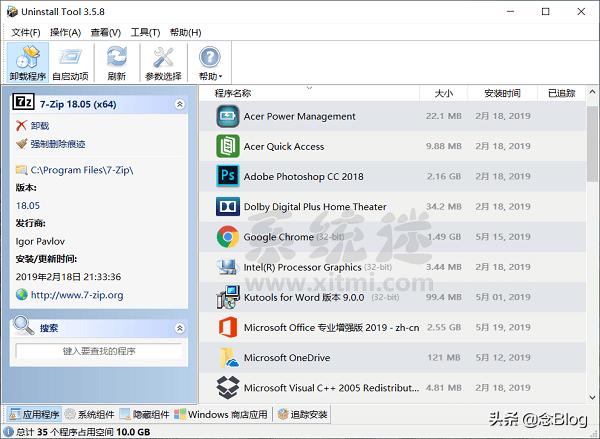This screenshot has width=600, height=439.
Task: Click the info icon in the status bar
Action: (9, 432)
